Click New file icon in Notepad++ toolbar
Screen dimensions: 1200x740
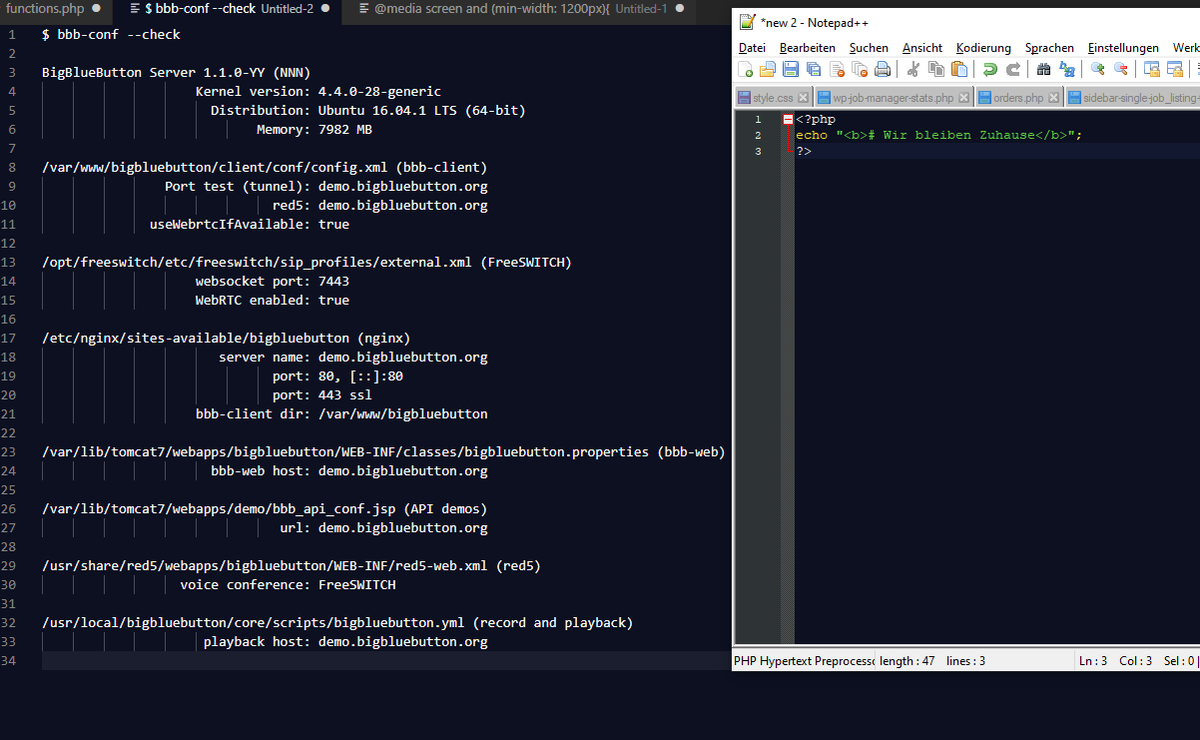(x=745, y=69)
